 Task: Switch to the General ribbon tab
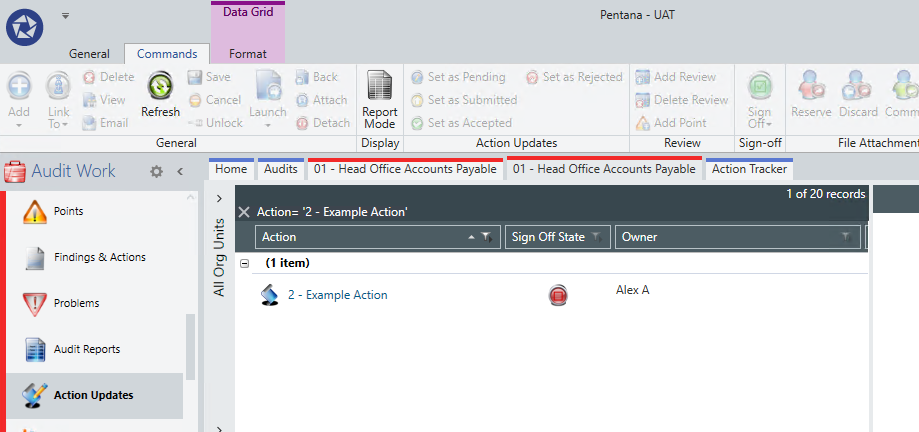[x=89, y=54]
